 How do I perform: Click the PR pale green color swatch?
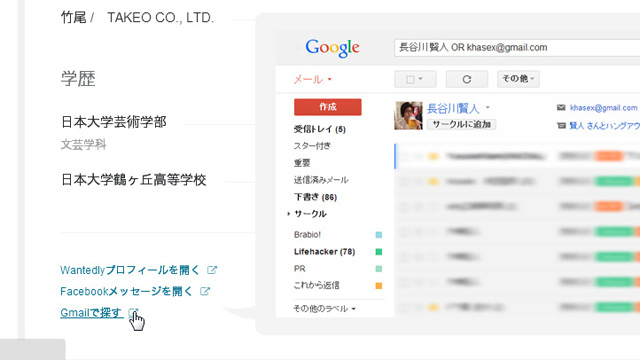[x=379, y=269]
